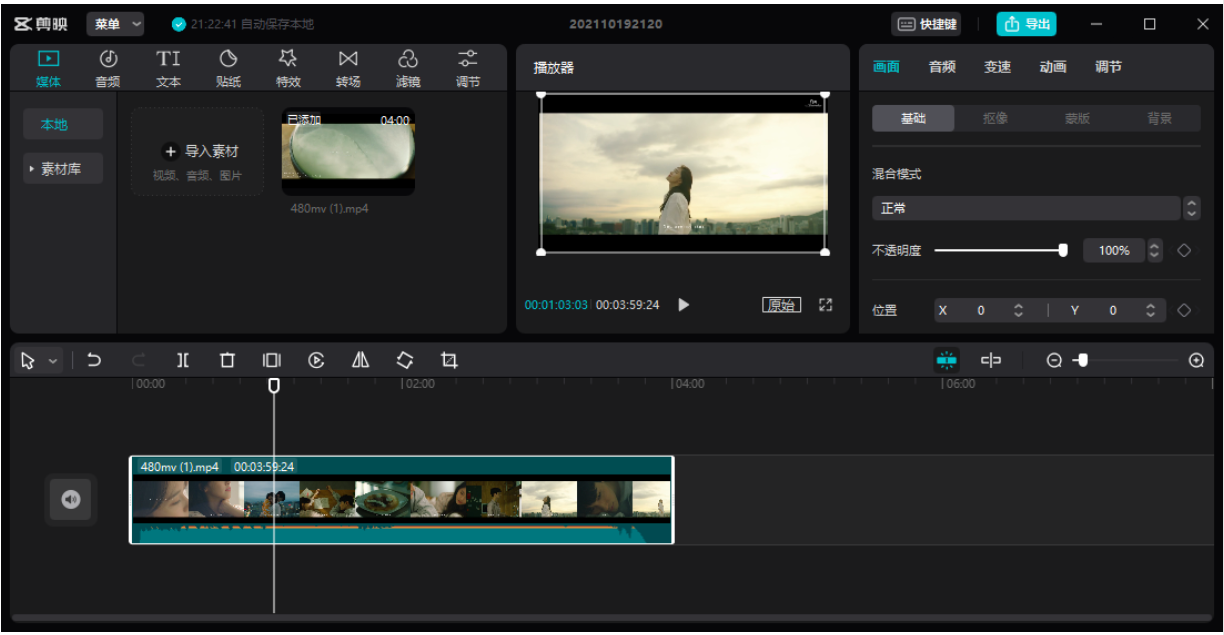The image size is (1224, 635).
Task: Undo the last action
Action: [94, 361]
